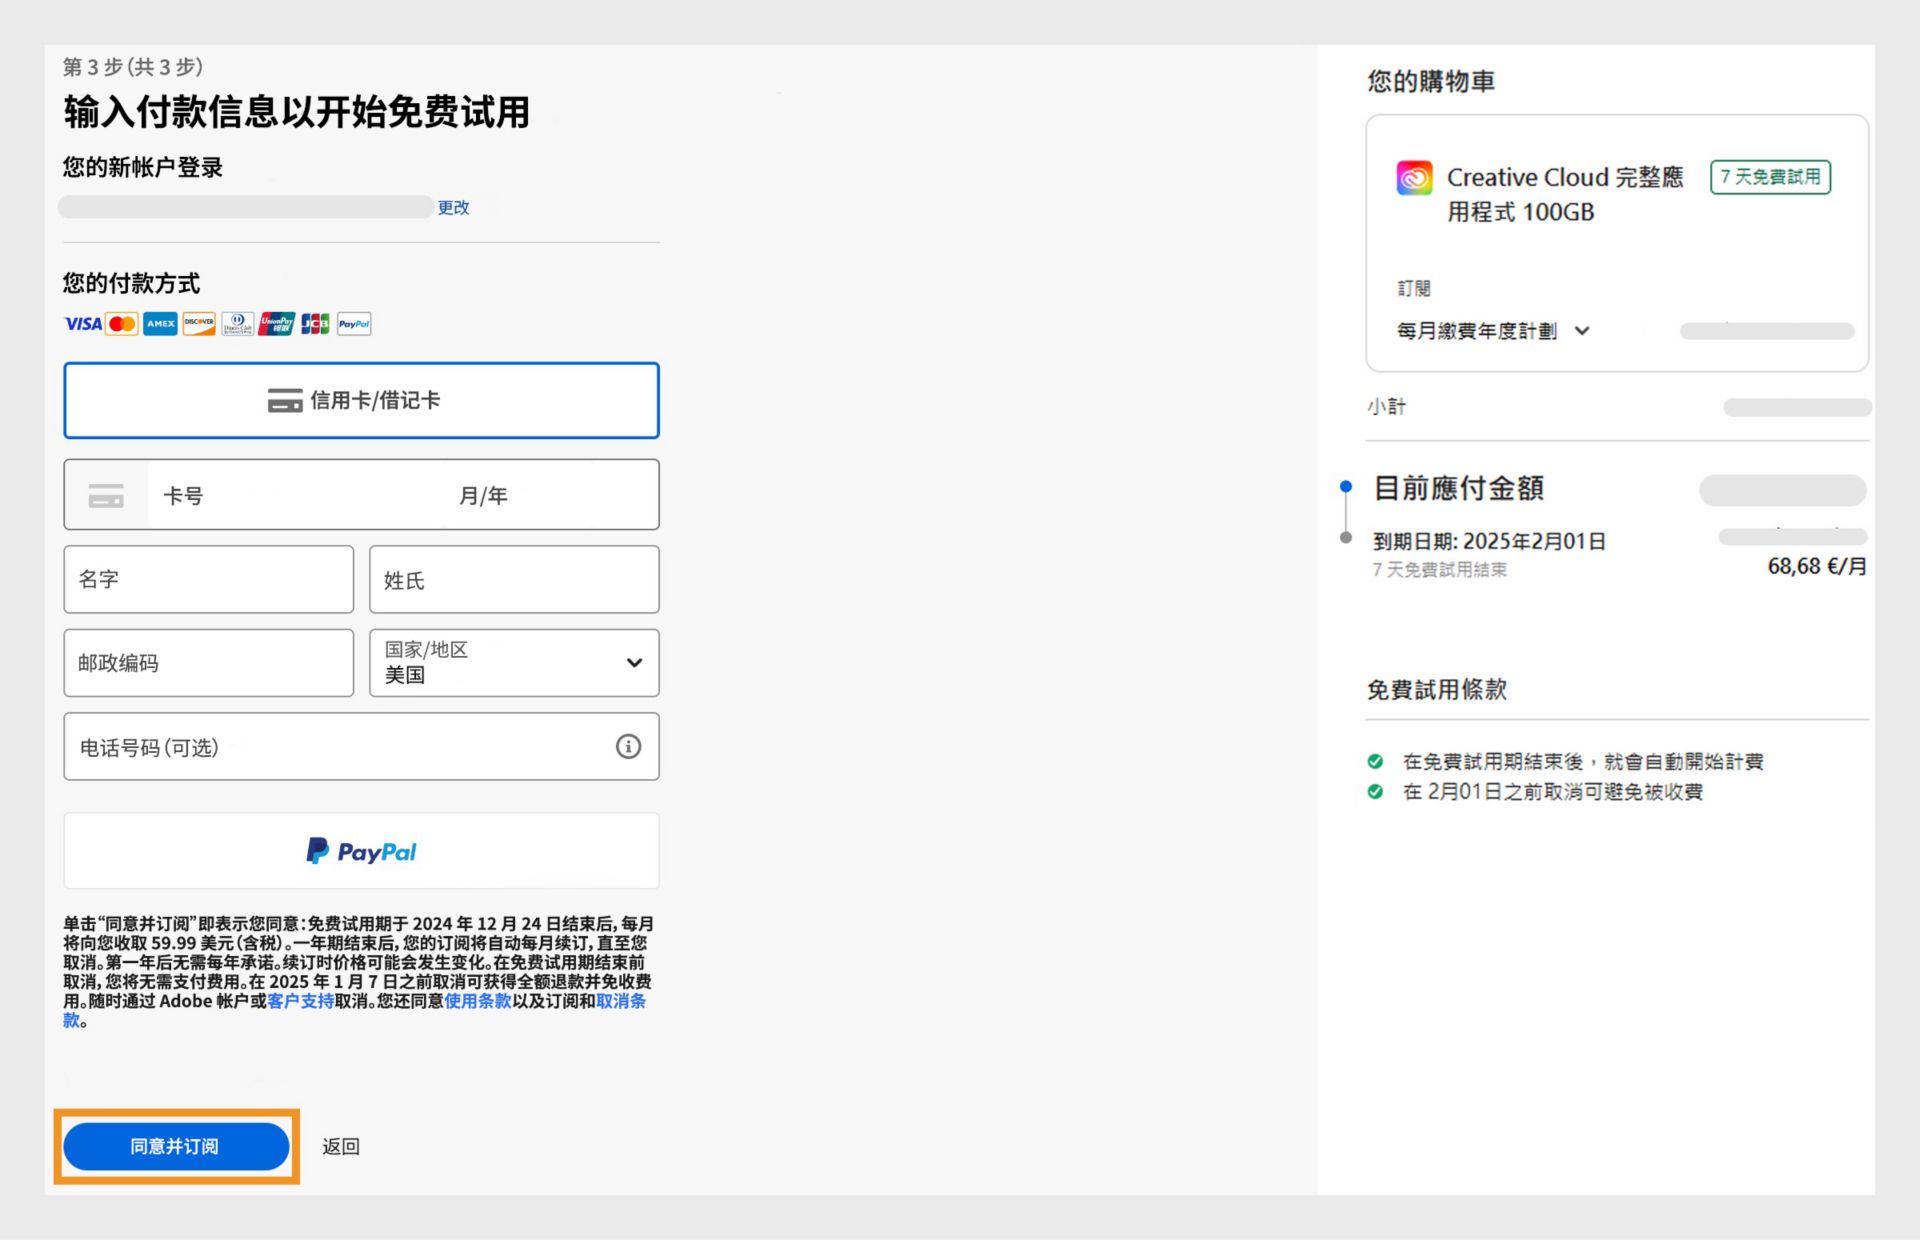Viewport: 1920px width, 1240px height.
Task: Click first green checkmark in trial terms
Action: pyautogui.click(x=1376, y=761)
